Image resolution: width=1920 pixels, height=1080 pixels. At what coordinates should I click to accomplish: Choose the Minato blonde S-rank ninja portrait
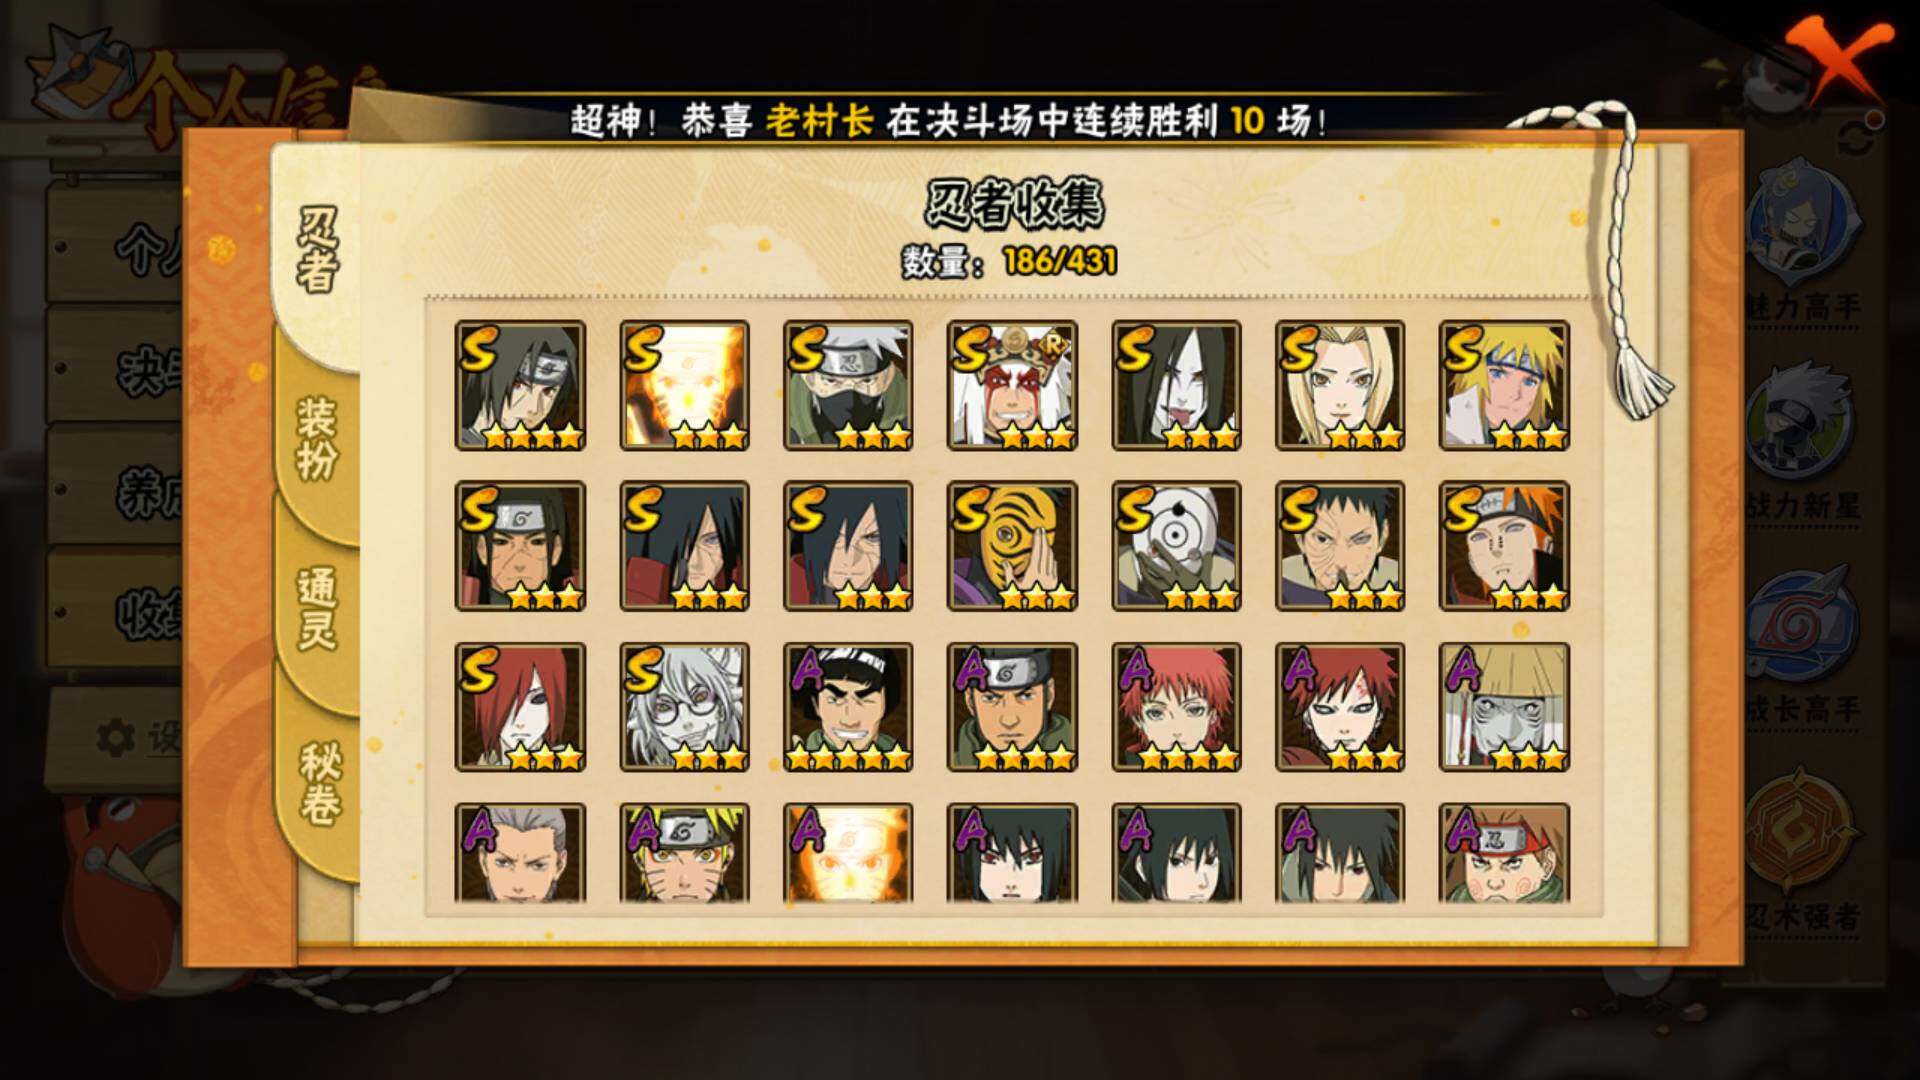point(1504,386)
